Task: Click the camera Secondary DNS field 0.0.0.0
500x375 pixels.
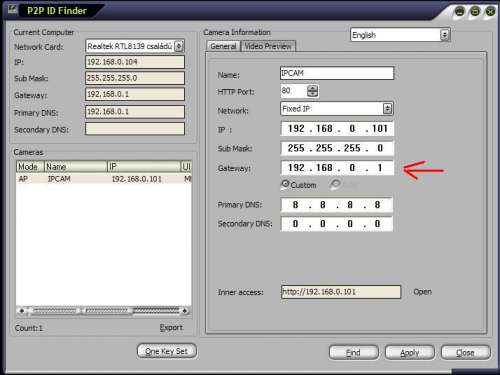Action: [337, 224]
